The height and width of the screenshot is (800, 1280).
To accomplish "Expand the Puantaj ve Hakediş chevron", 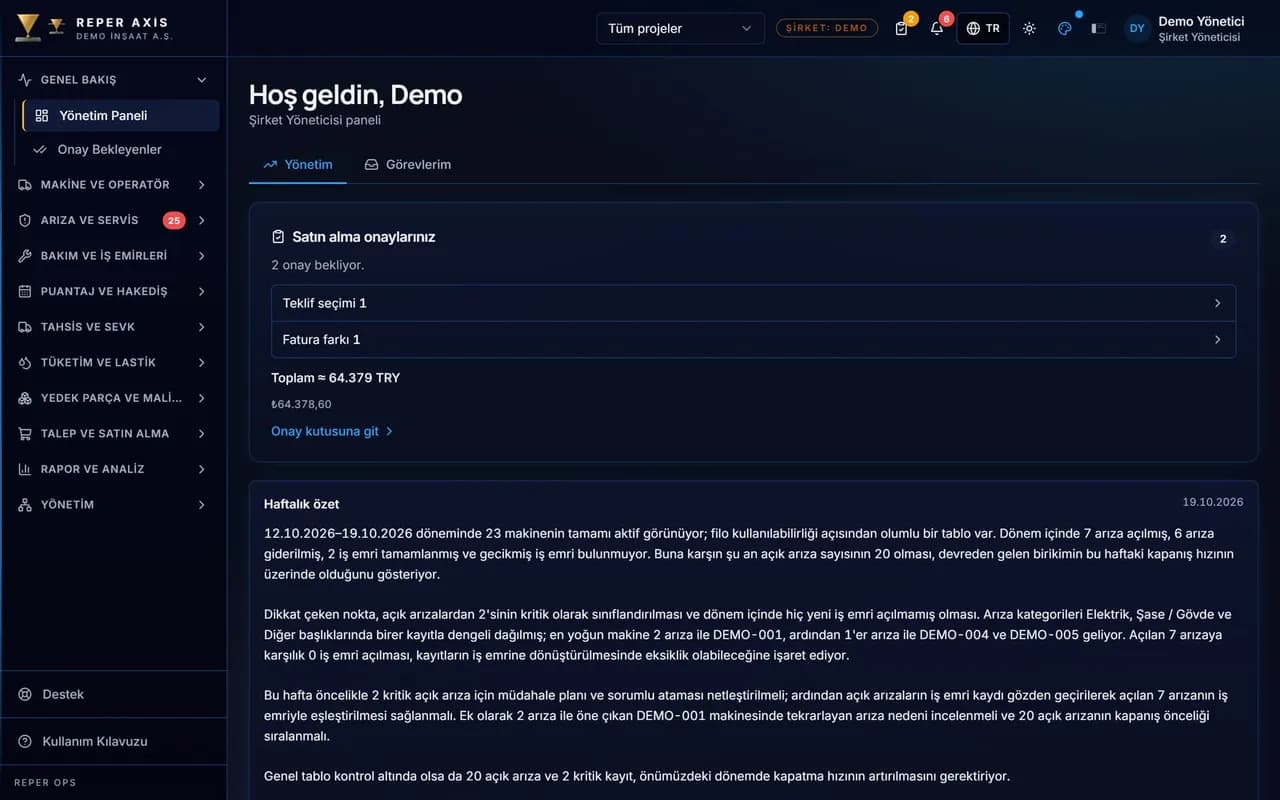I will click(202, 291).
